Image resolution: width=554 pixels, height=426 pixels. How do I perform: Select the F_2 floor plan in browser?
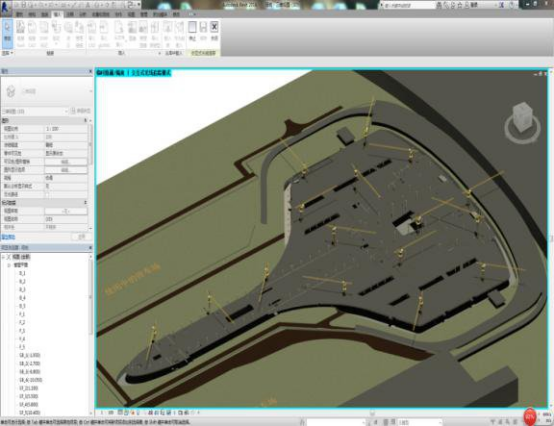click(22, 323)
